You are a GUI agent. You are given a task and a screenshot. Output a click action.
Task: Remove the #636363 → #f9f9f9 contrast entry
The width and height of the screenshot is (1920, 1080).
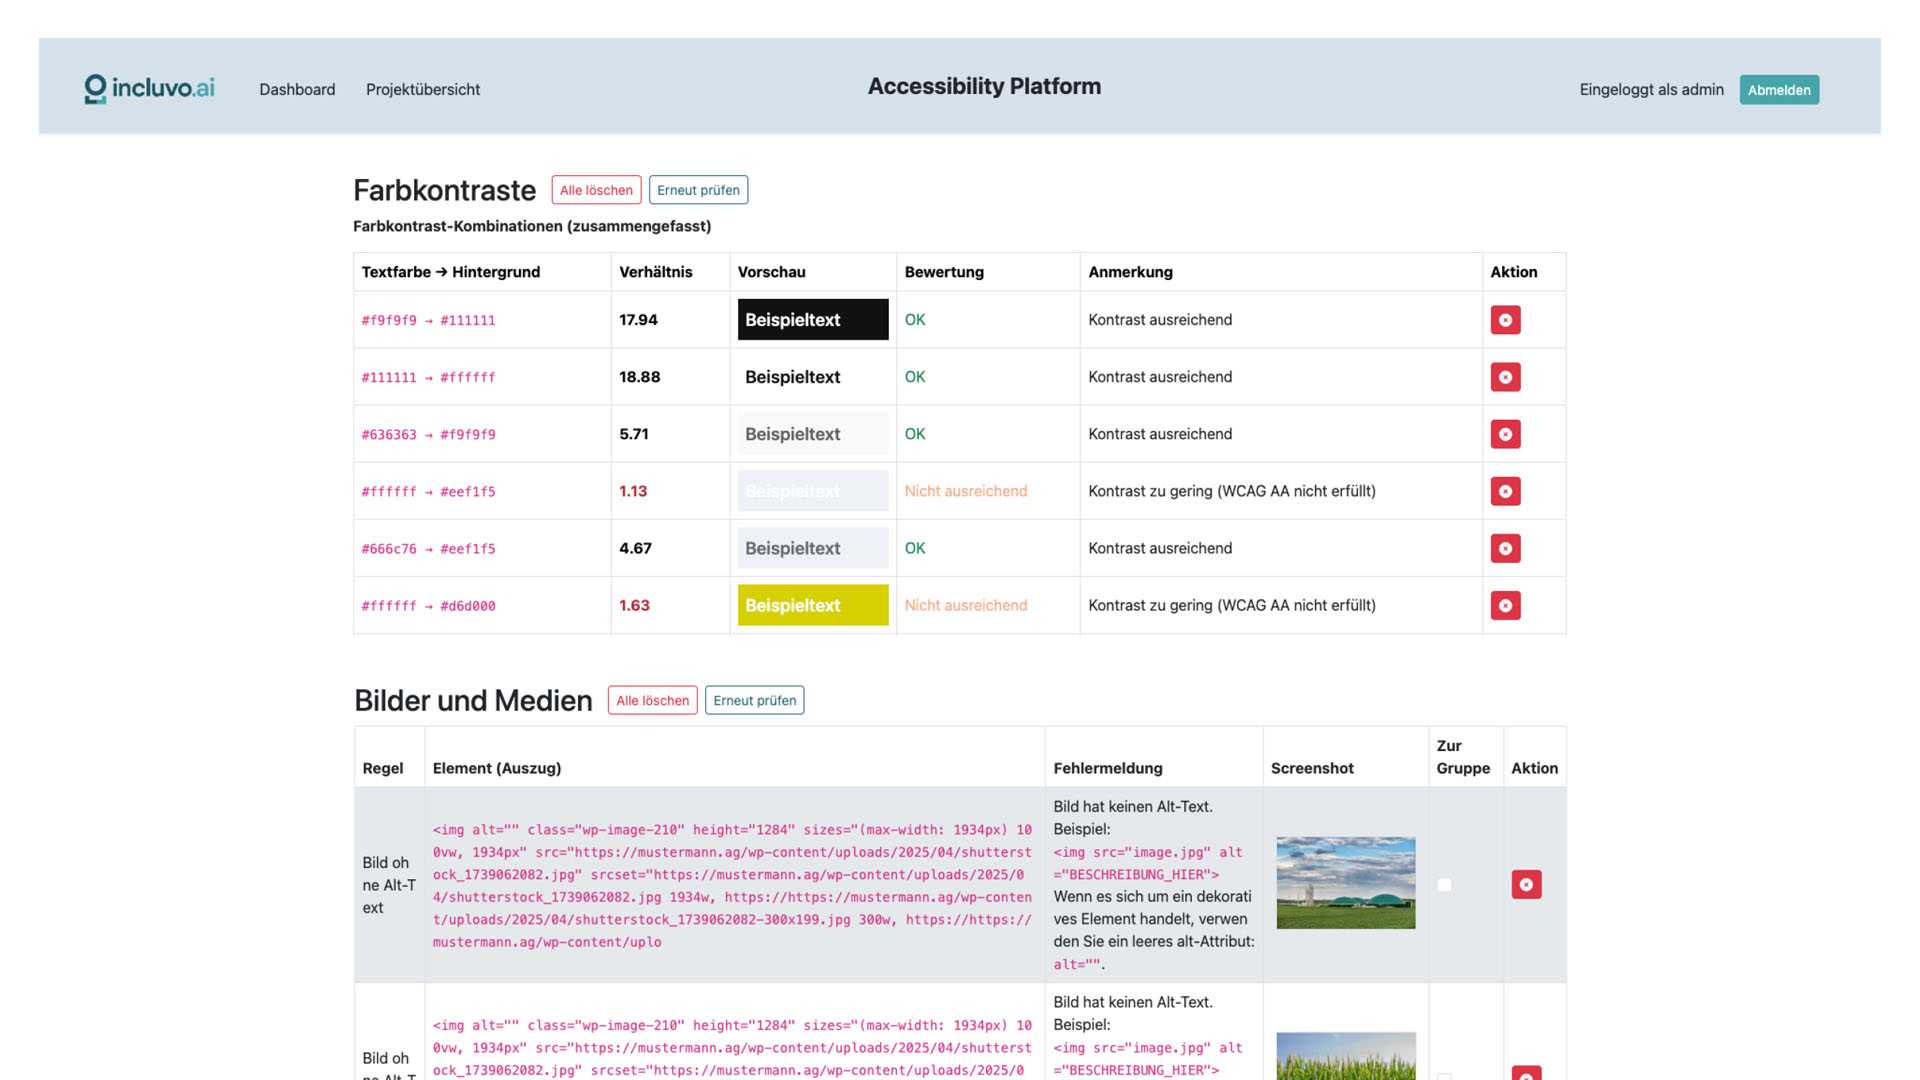(x=1505, y=434)
